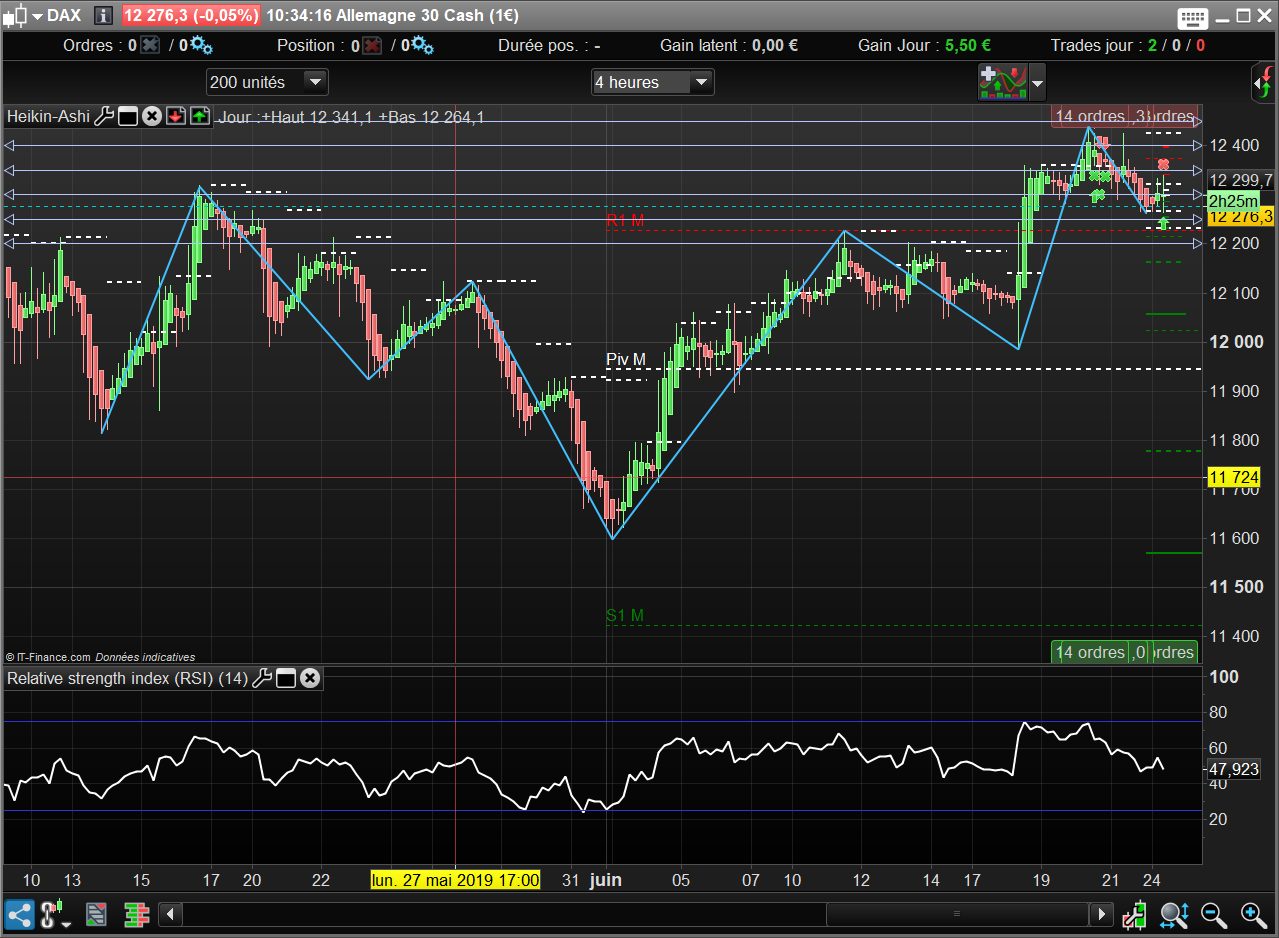Viewport: 1279px width, 938px height.
Task: Click the green buy order arrow on chart
Action: click(1164, 223)
